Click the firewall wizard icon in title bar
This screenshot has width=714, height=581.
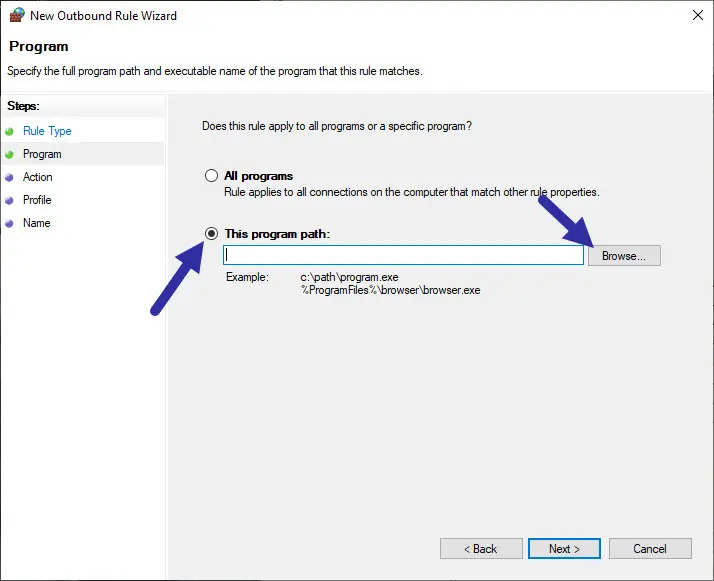(17, 15)
